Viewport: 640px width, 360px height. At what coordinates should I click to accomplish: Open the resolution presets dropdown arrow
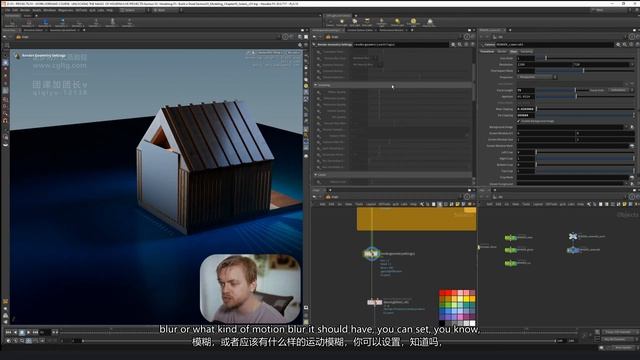[632, 64]
